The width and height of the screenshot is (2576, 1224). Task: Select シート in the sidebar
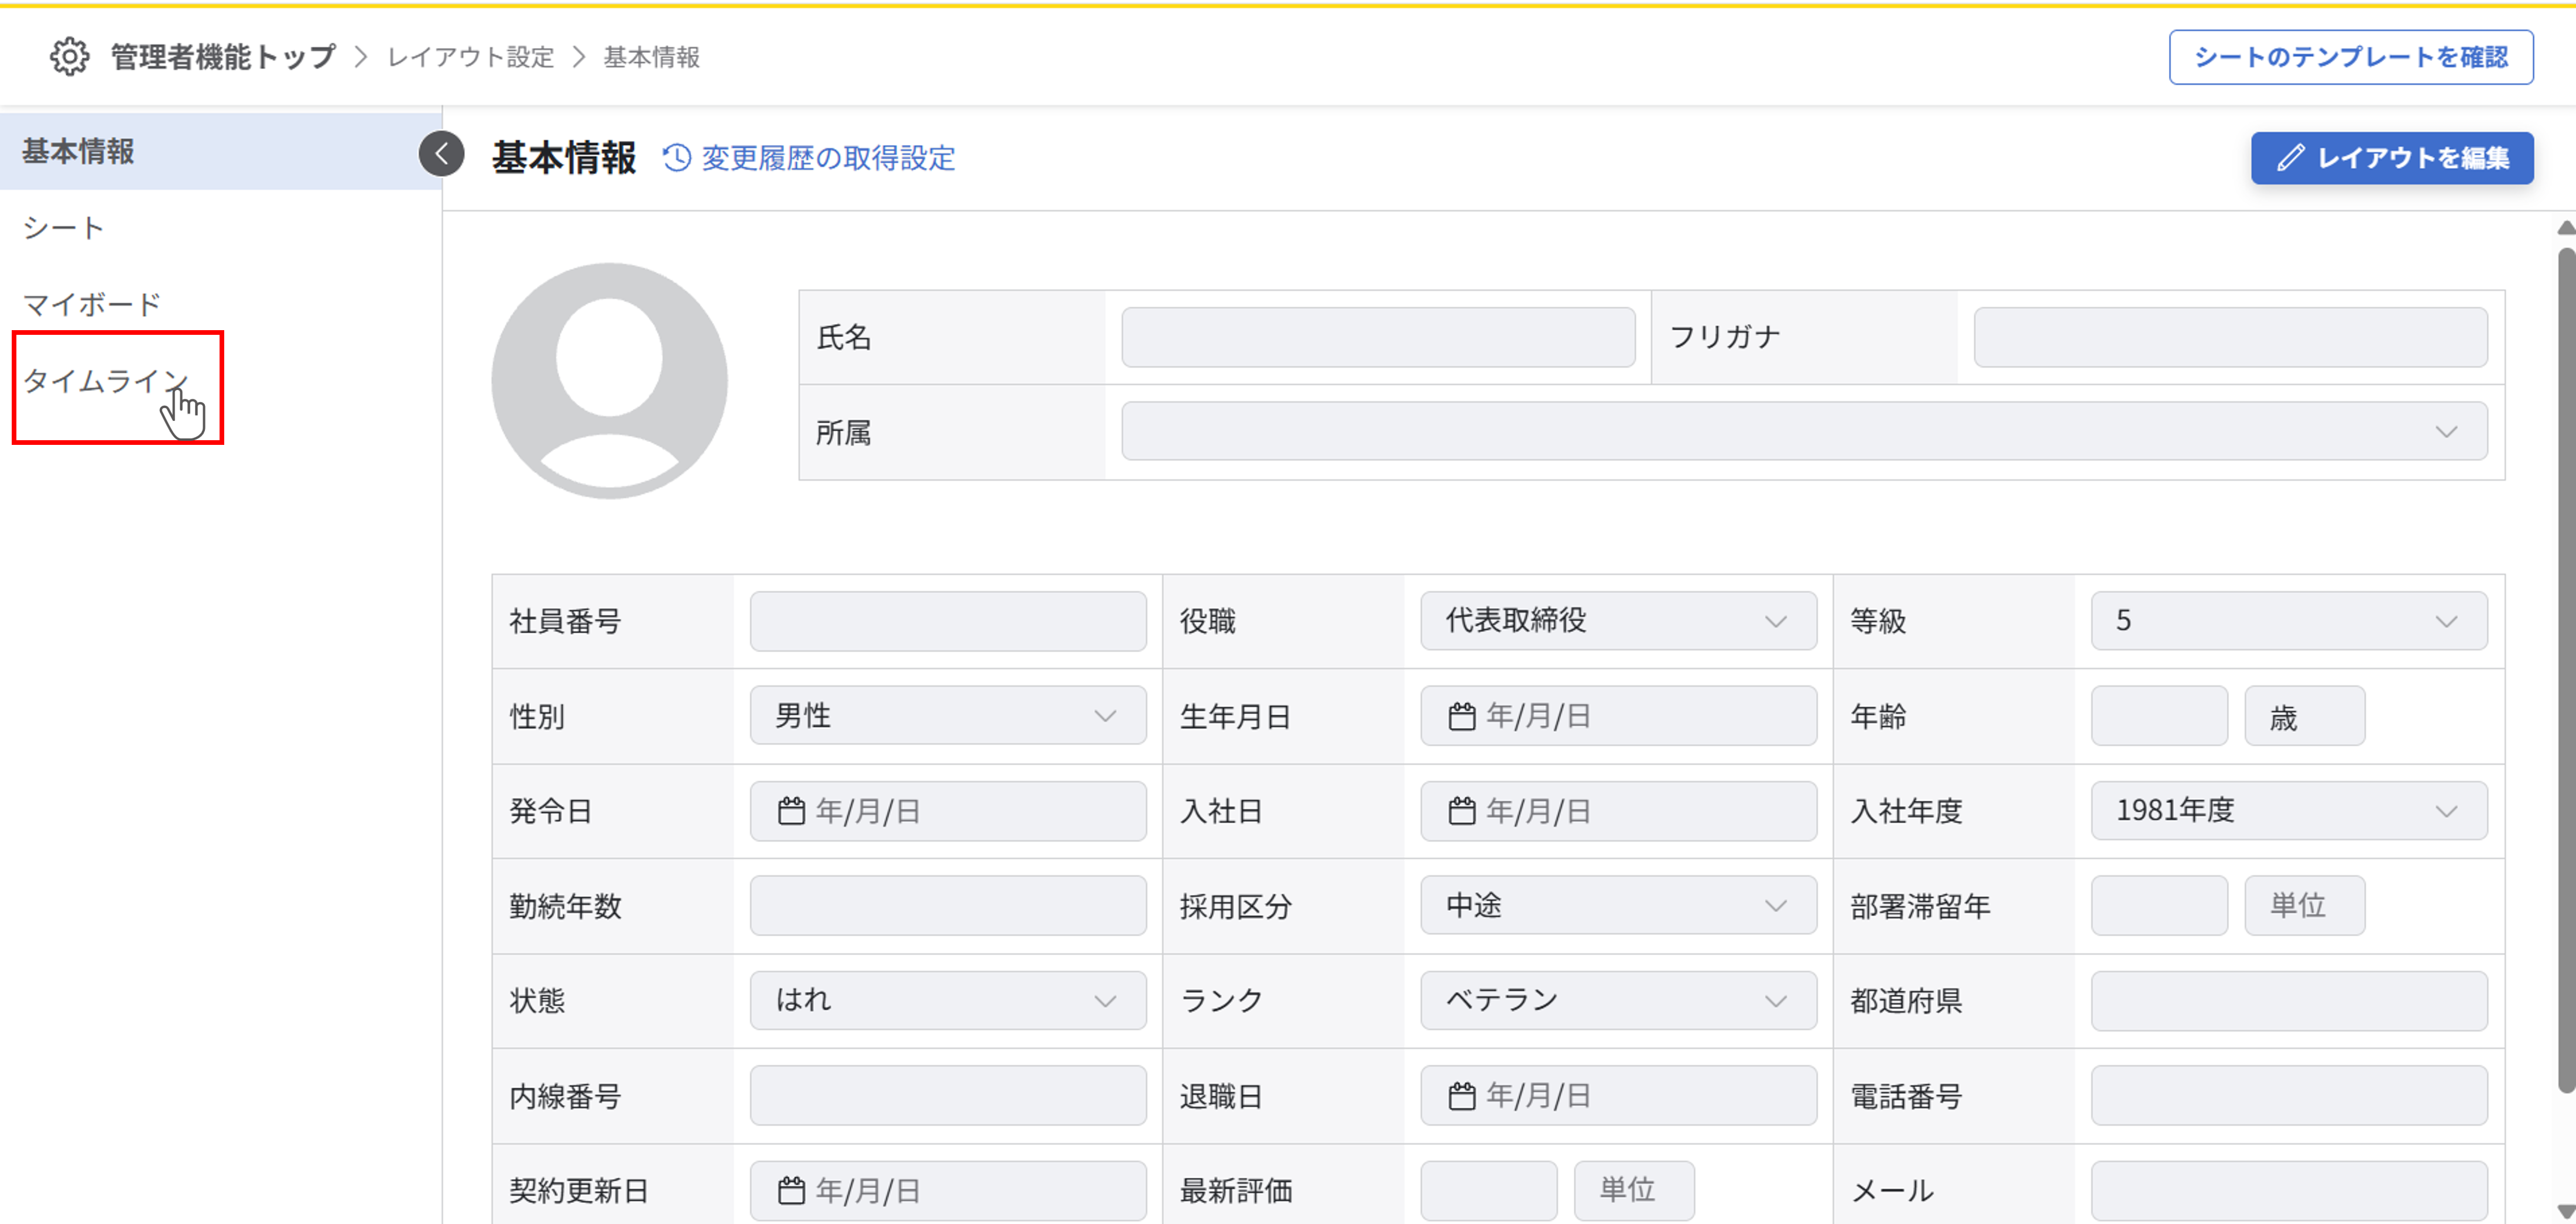220,228
